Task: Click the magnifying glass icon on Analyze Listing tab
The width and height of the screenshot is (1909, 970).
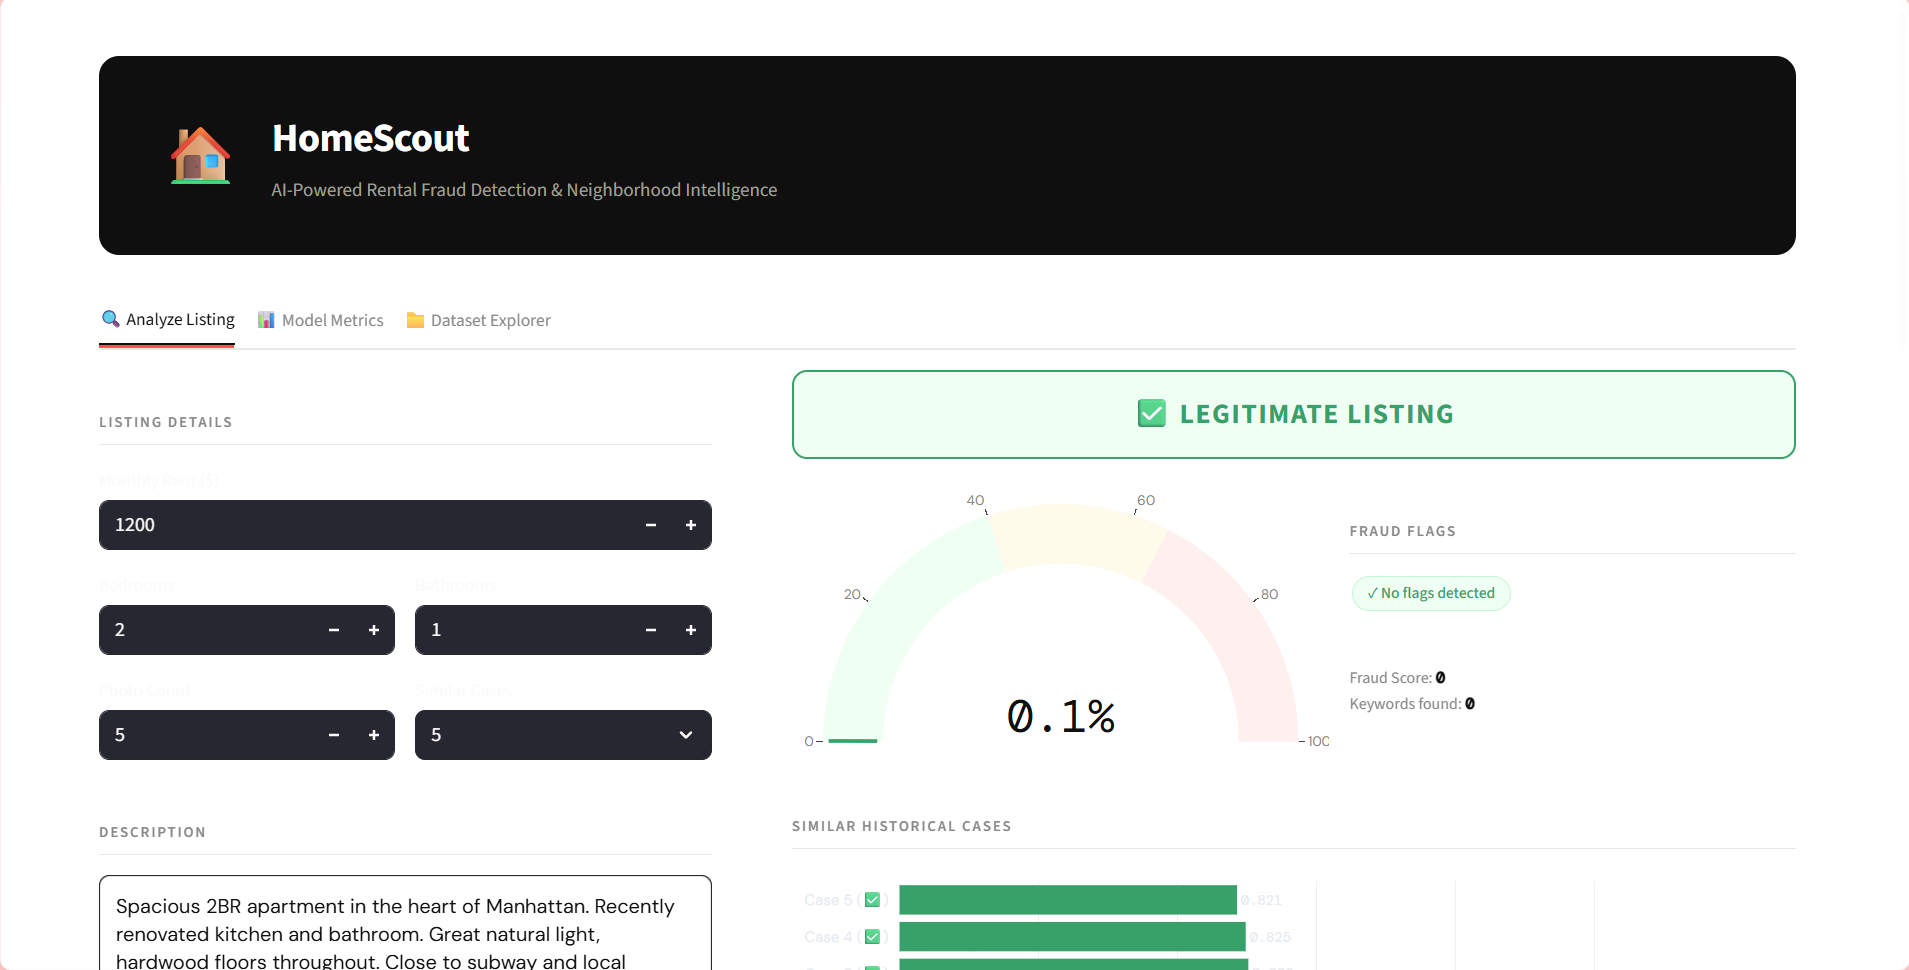Action: 110,319
